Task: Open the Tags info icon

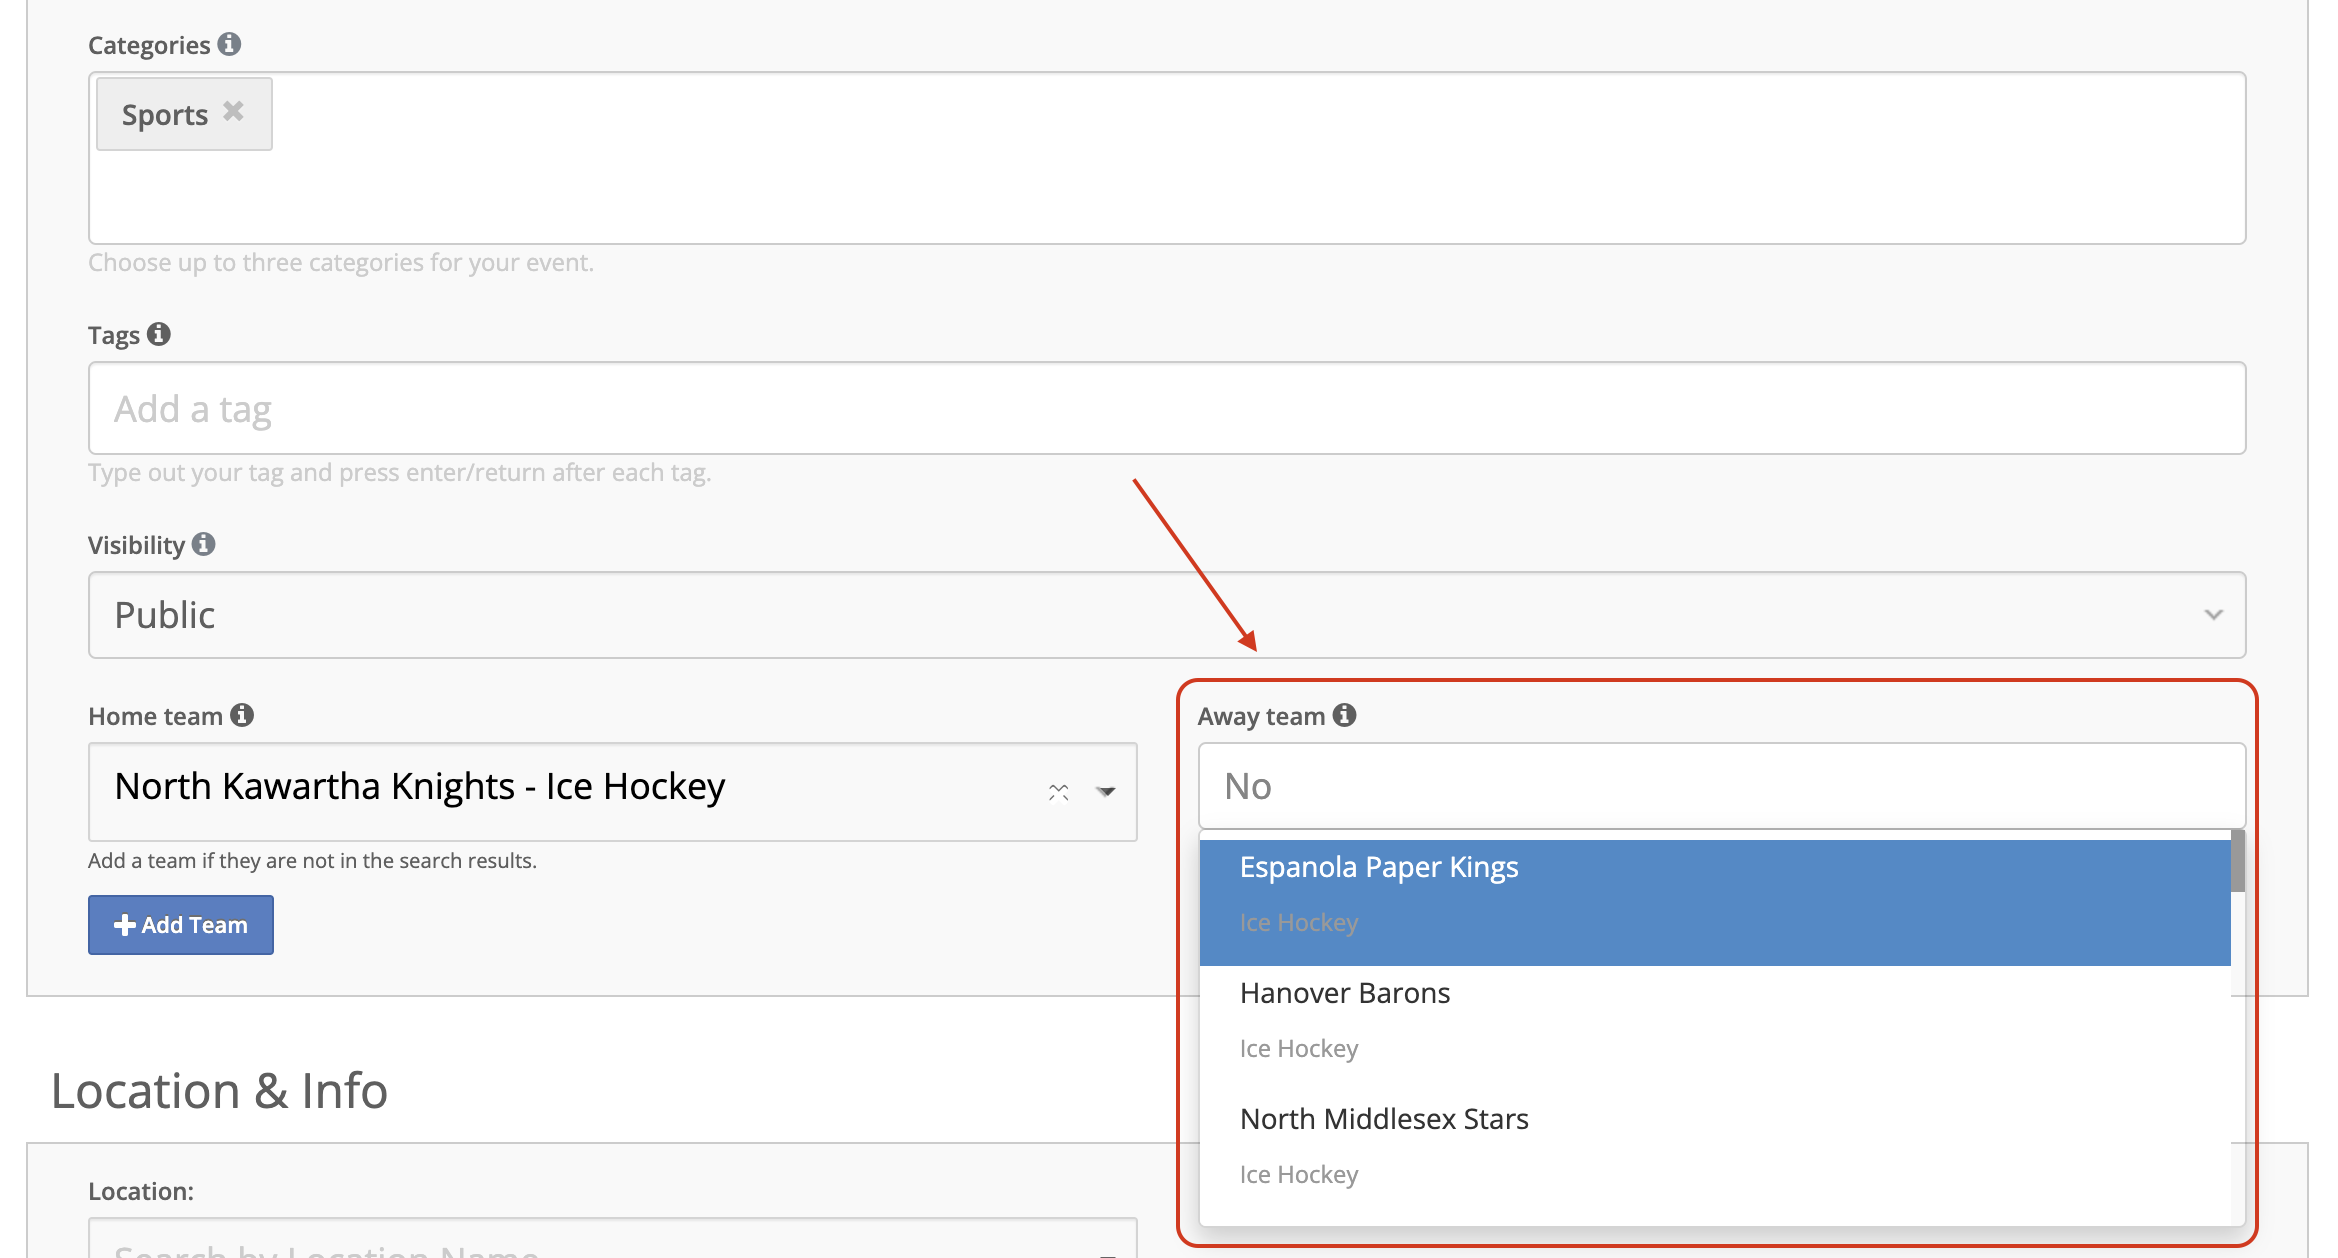Action: tap(159, 334)
